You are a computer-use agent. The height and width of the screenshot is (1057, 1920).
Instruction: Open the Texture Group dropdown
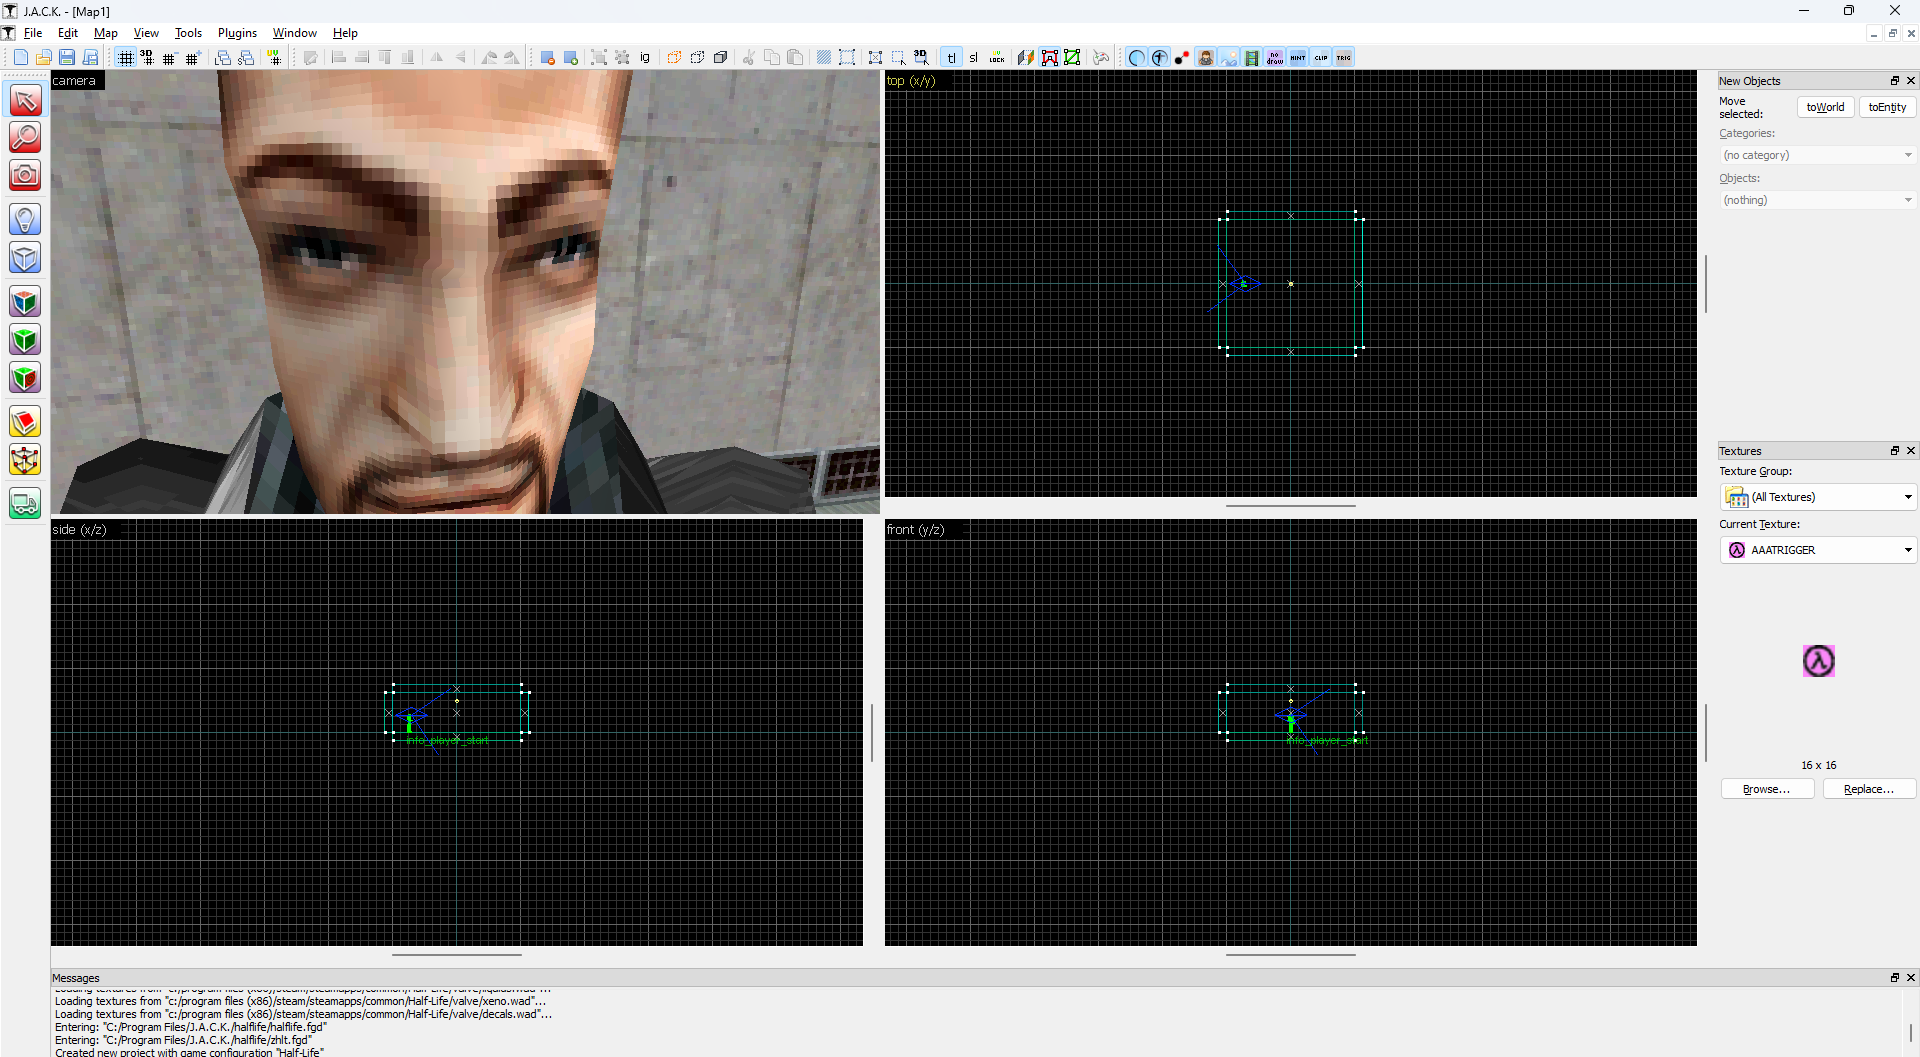[1817, 497]
